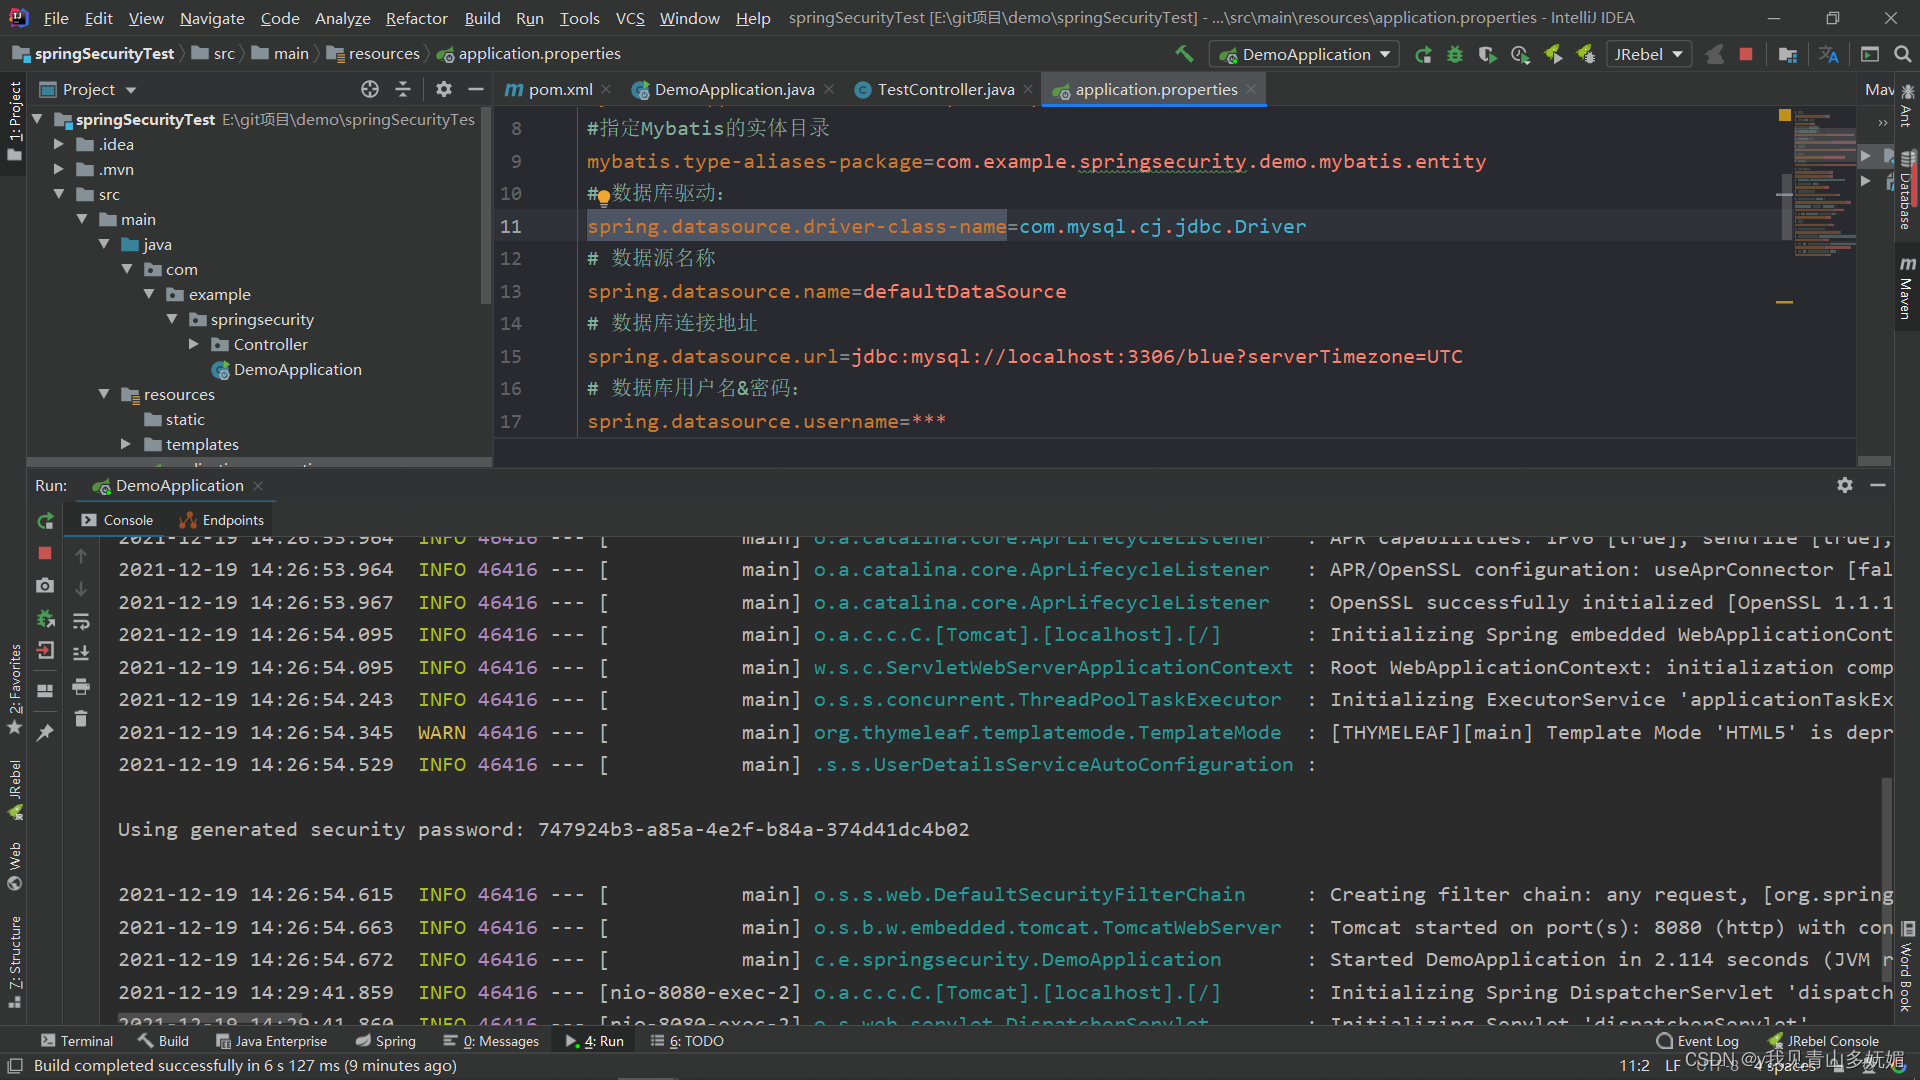Click the Exit icon with red arrow

(45, 651)
